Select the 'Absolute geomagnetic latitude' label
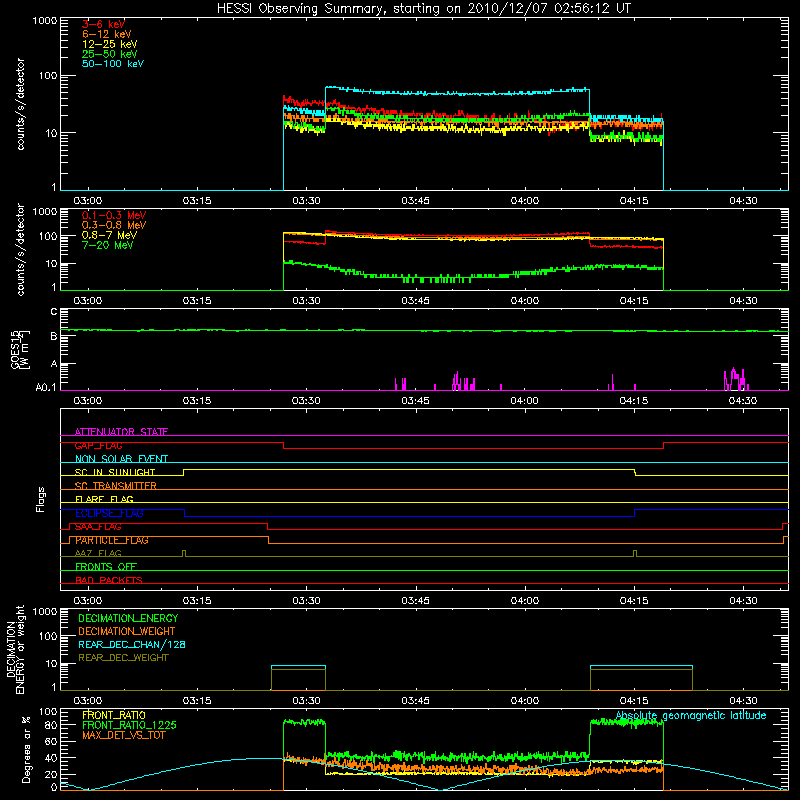This screenshot has width=800, height=800. 691,716
